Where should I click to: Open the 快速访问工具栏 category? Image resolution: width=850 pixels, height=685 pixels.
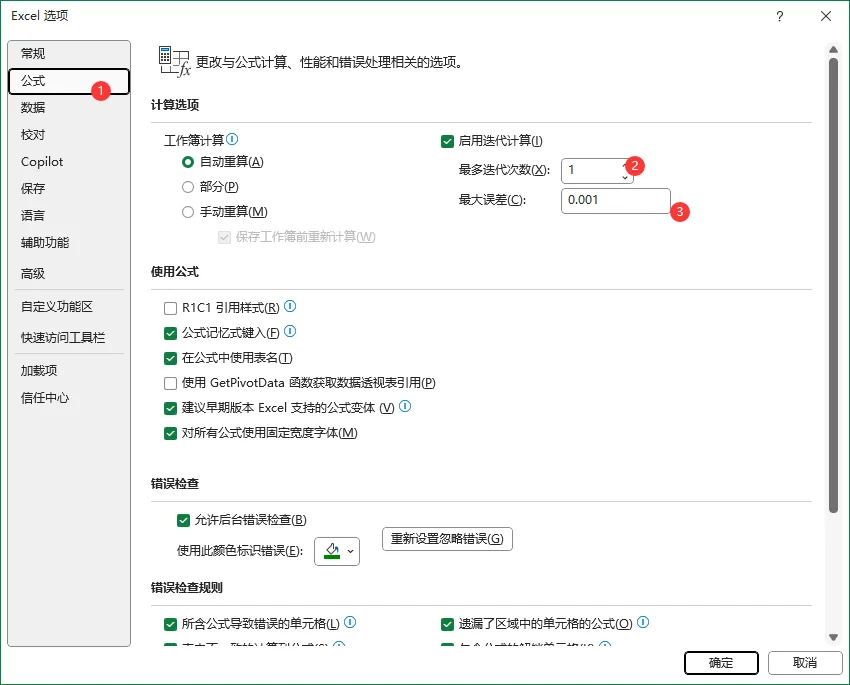(x=69, y=338)
